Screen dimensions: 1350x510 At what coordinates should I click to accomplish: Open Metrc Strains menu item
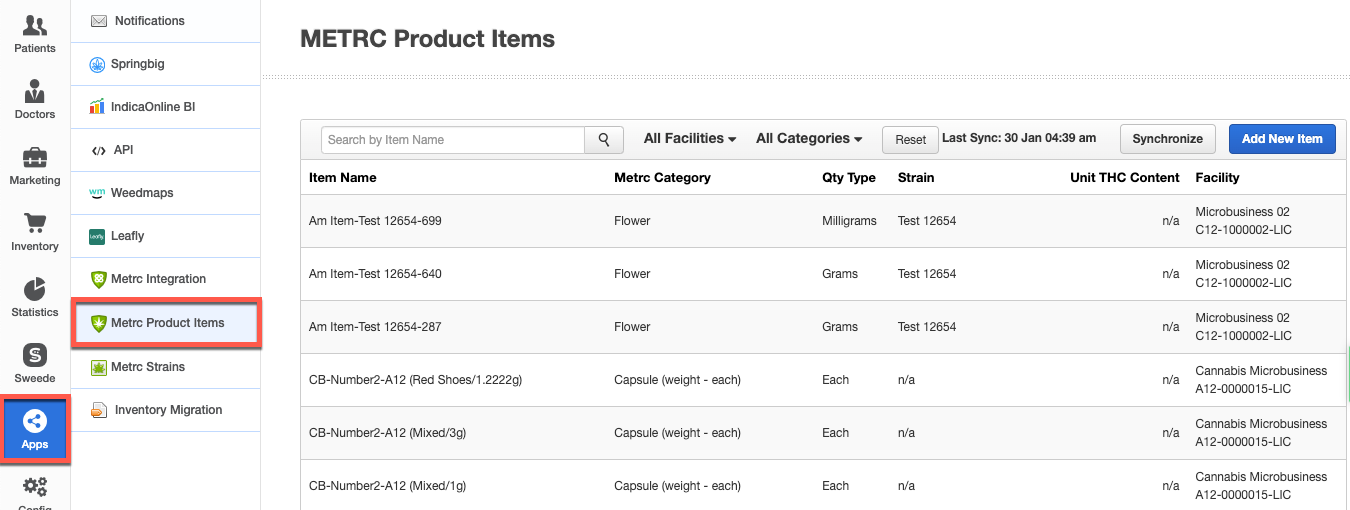pos(166,367)
